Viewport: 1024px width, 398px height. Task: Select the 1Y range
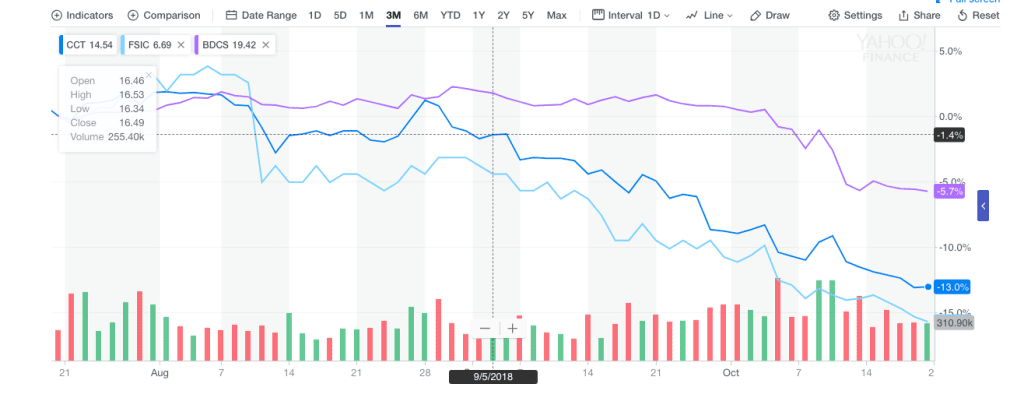479,15
